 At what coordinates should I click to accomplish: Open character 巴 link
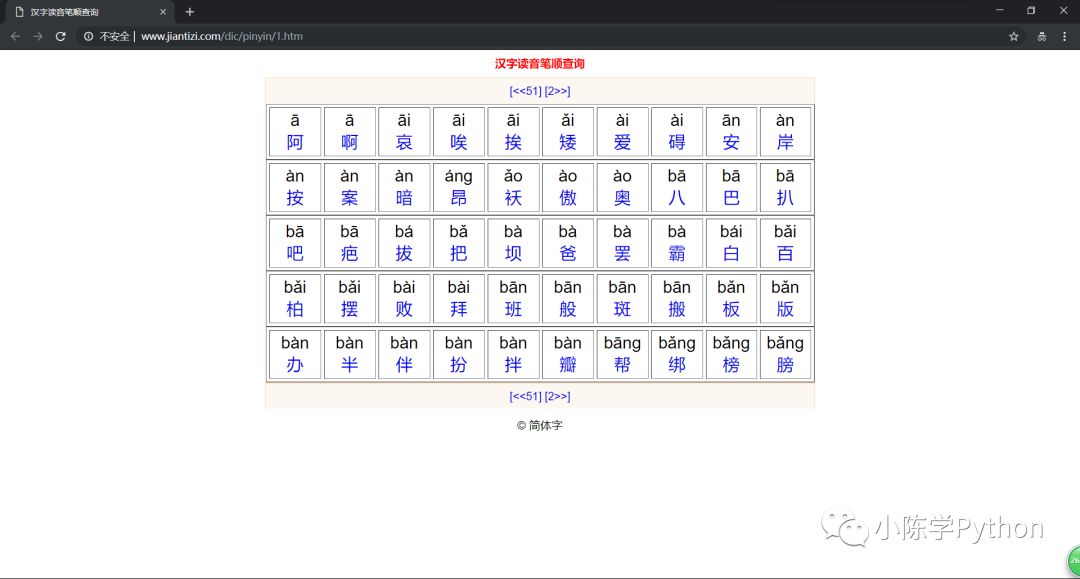[731, 198]
